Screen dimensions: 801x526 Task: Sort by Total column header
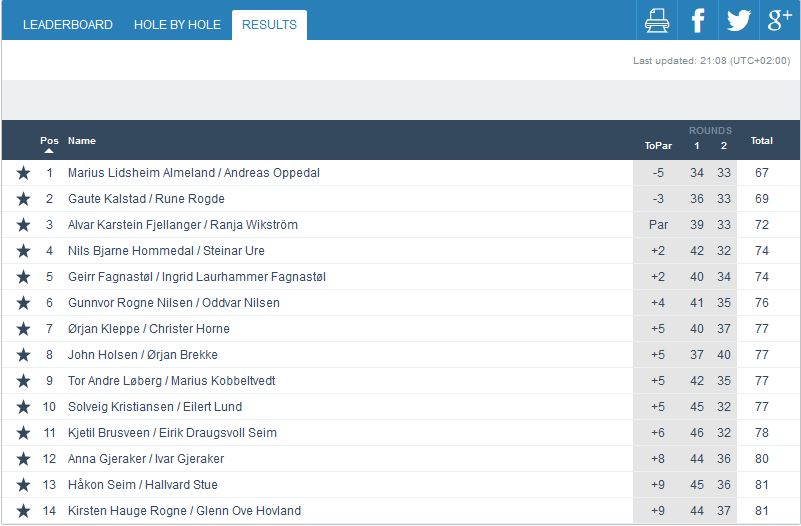tap(762, 141)
